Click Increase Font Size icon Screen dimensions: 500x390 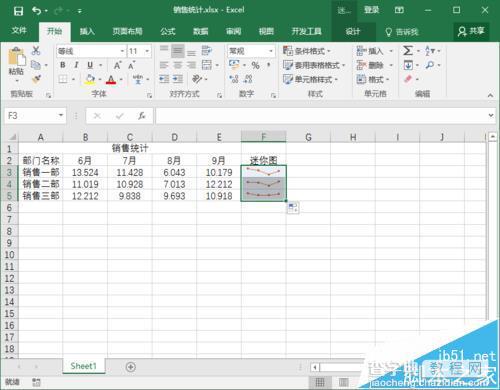(117, 65)
